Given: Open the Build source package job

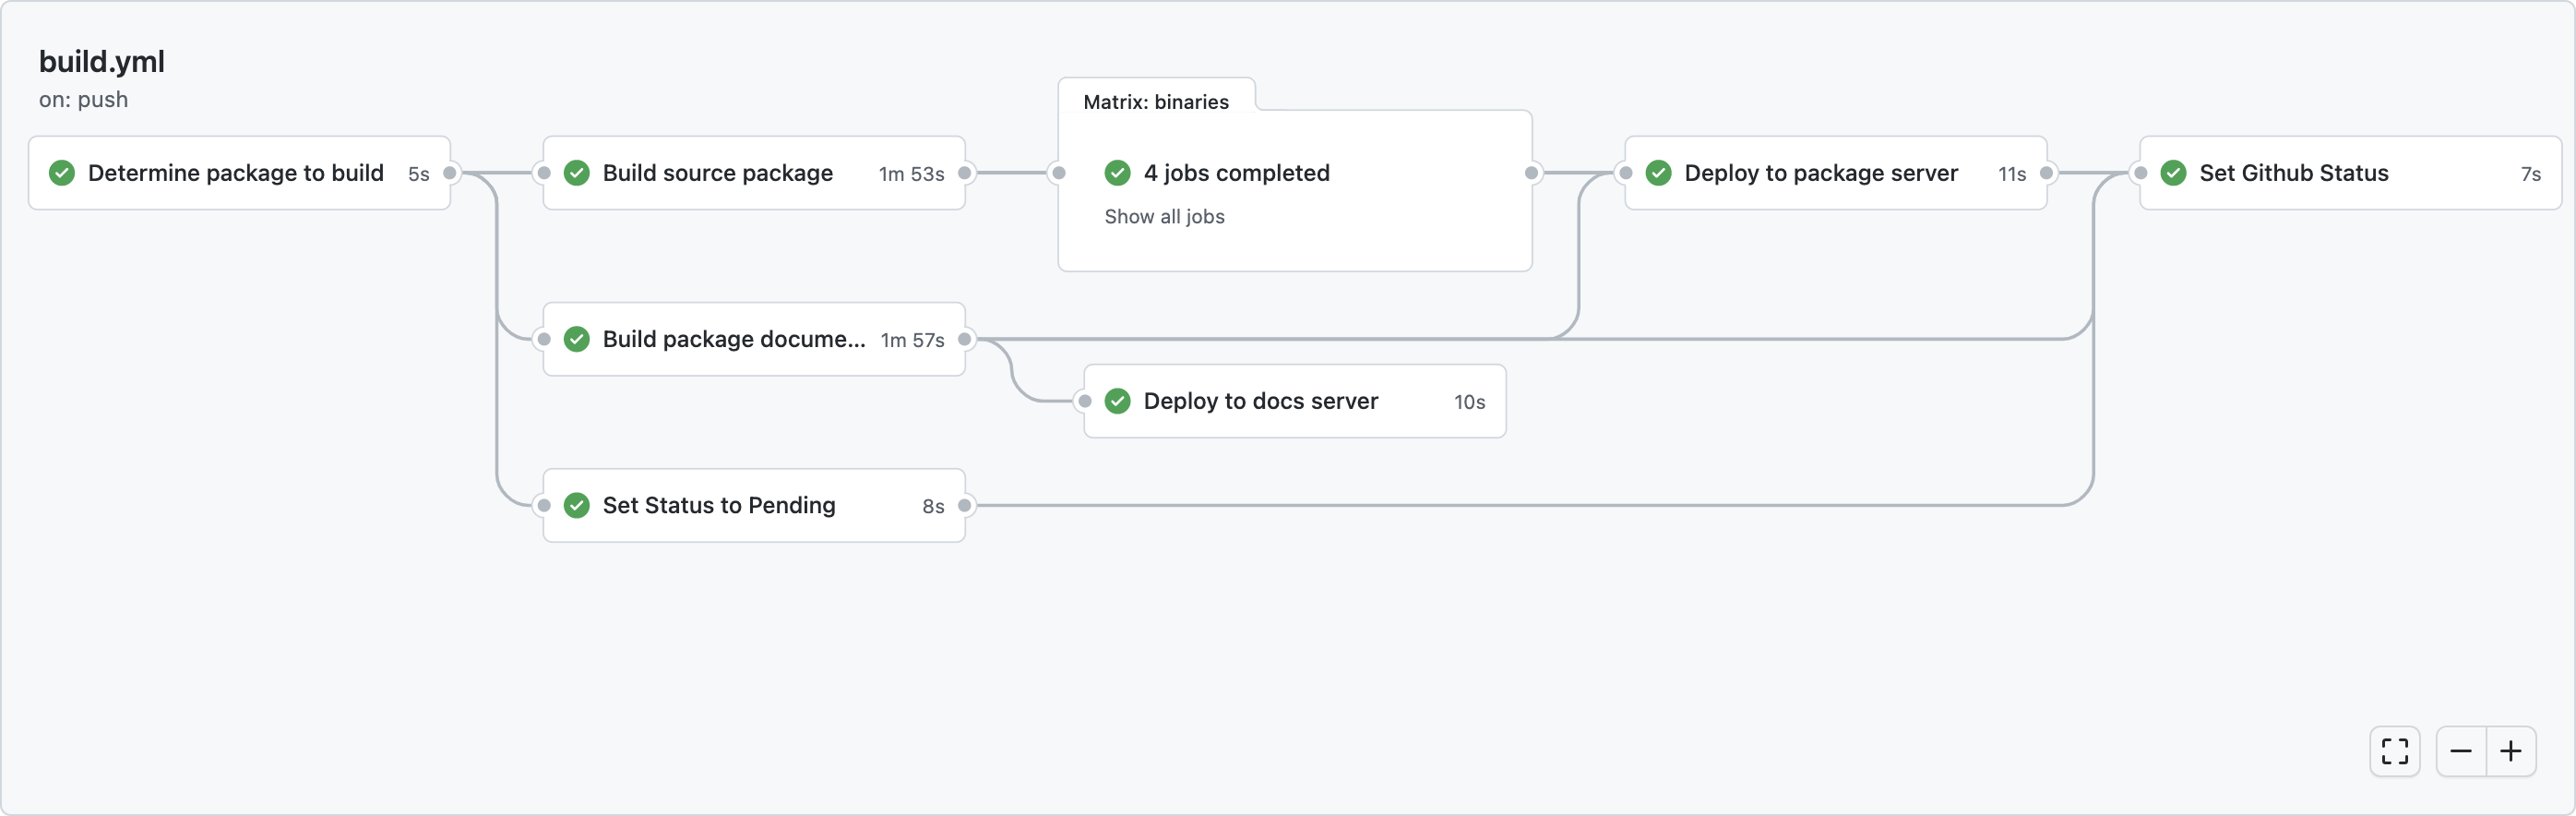Looking at the screenshot, I should coord(718,173).
